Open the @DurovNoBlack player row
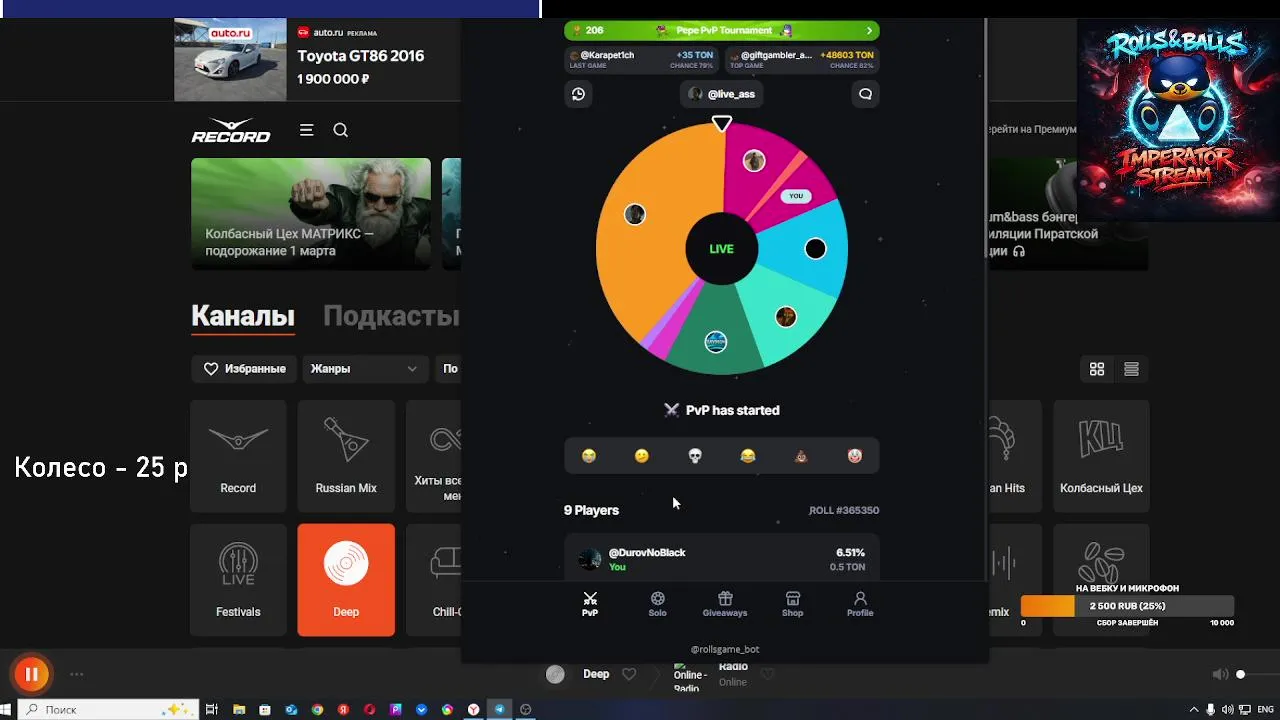The height and width of the screenshot is (720, 1280). coord(722,558)
